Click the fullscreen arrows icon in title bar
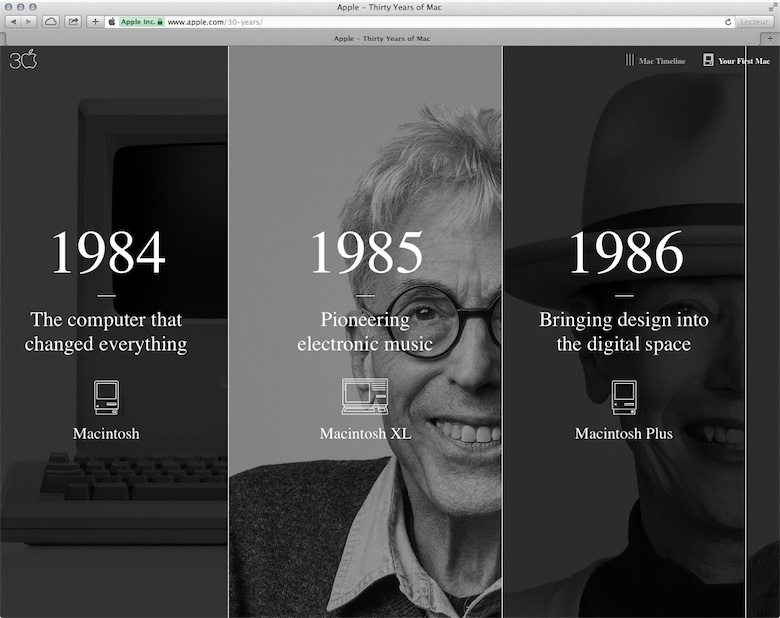780x618 pixels. [x=772, y=7]
